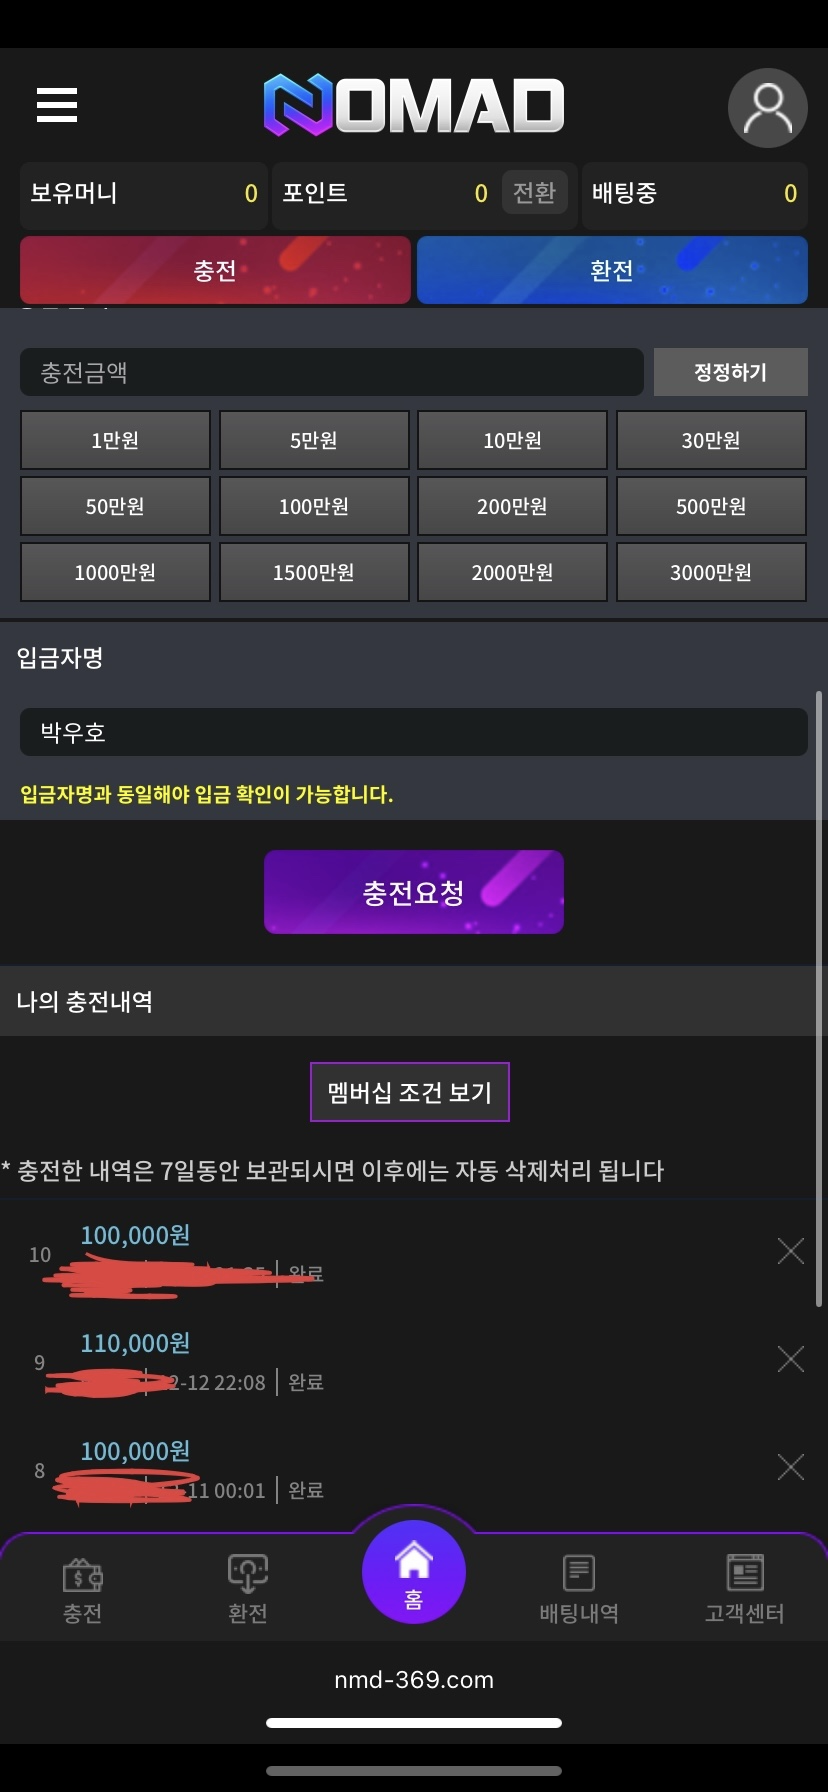Click the 충전요청 purple button
This screenshot has width=828, height=1792.
pyautogui.click(x=414, y=892)
